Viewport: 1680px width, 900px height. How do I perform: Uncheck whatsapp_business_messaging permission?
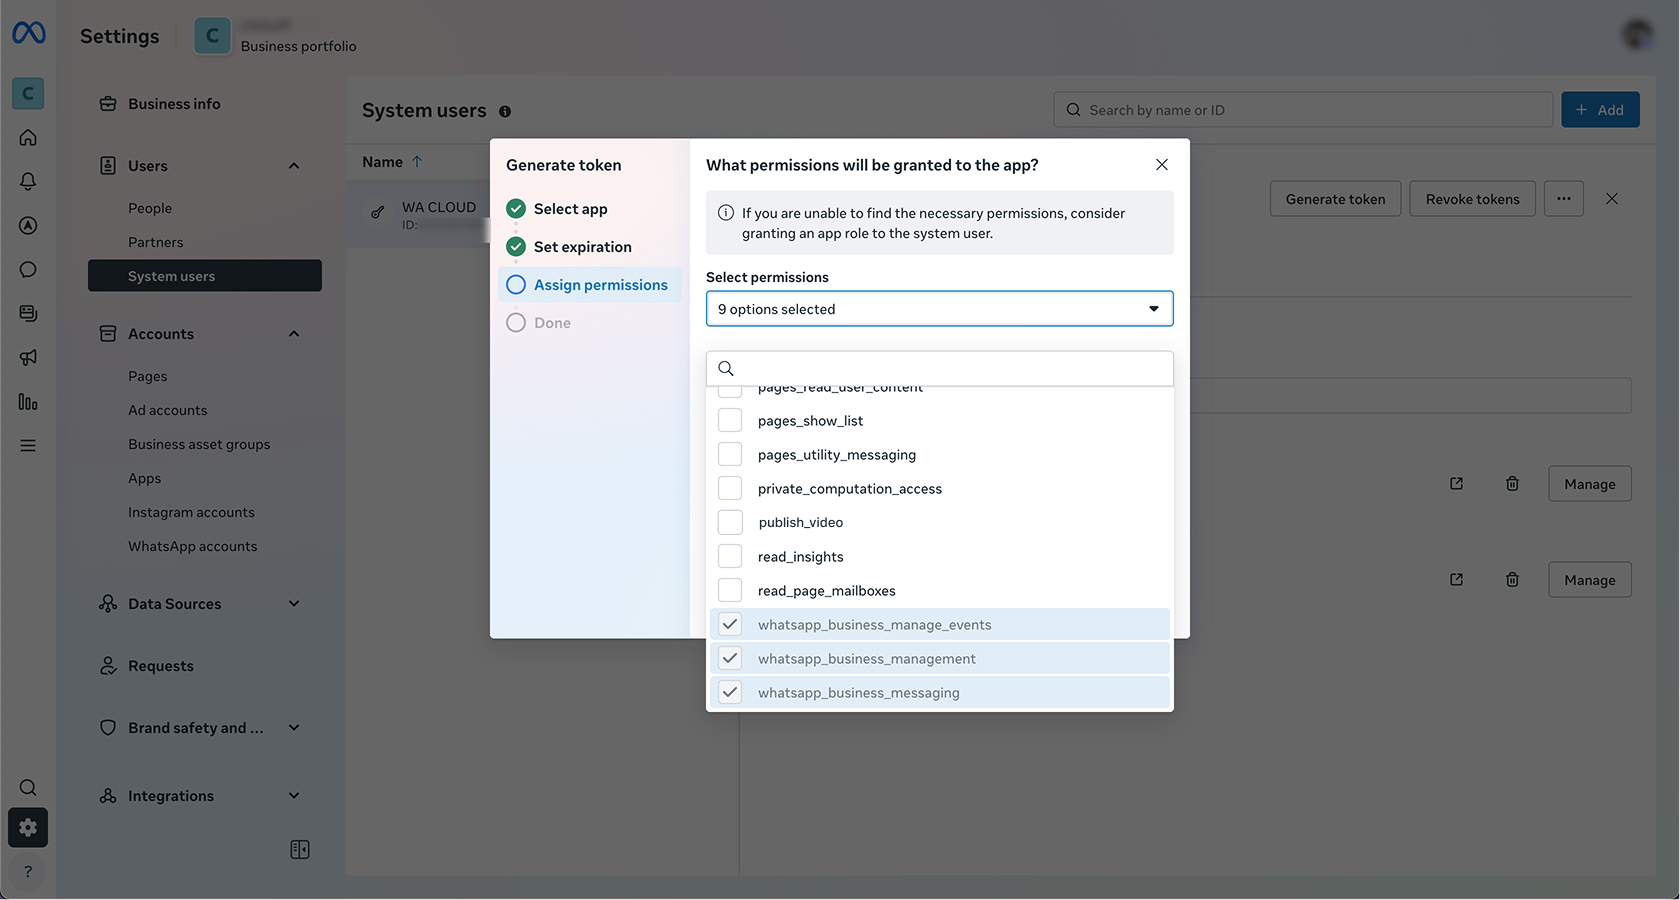coord(731,692)
